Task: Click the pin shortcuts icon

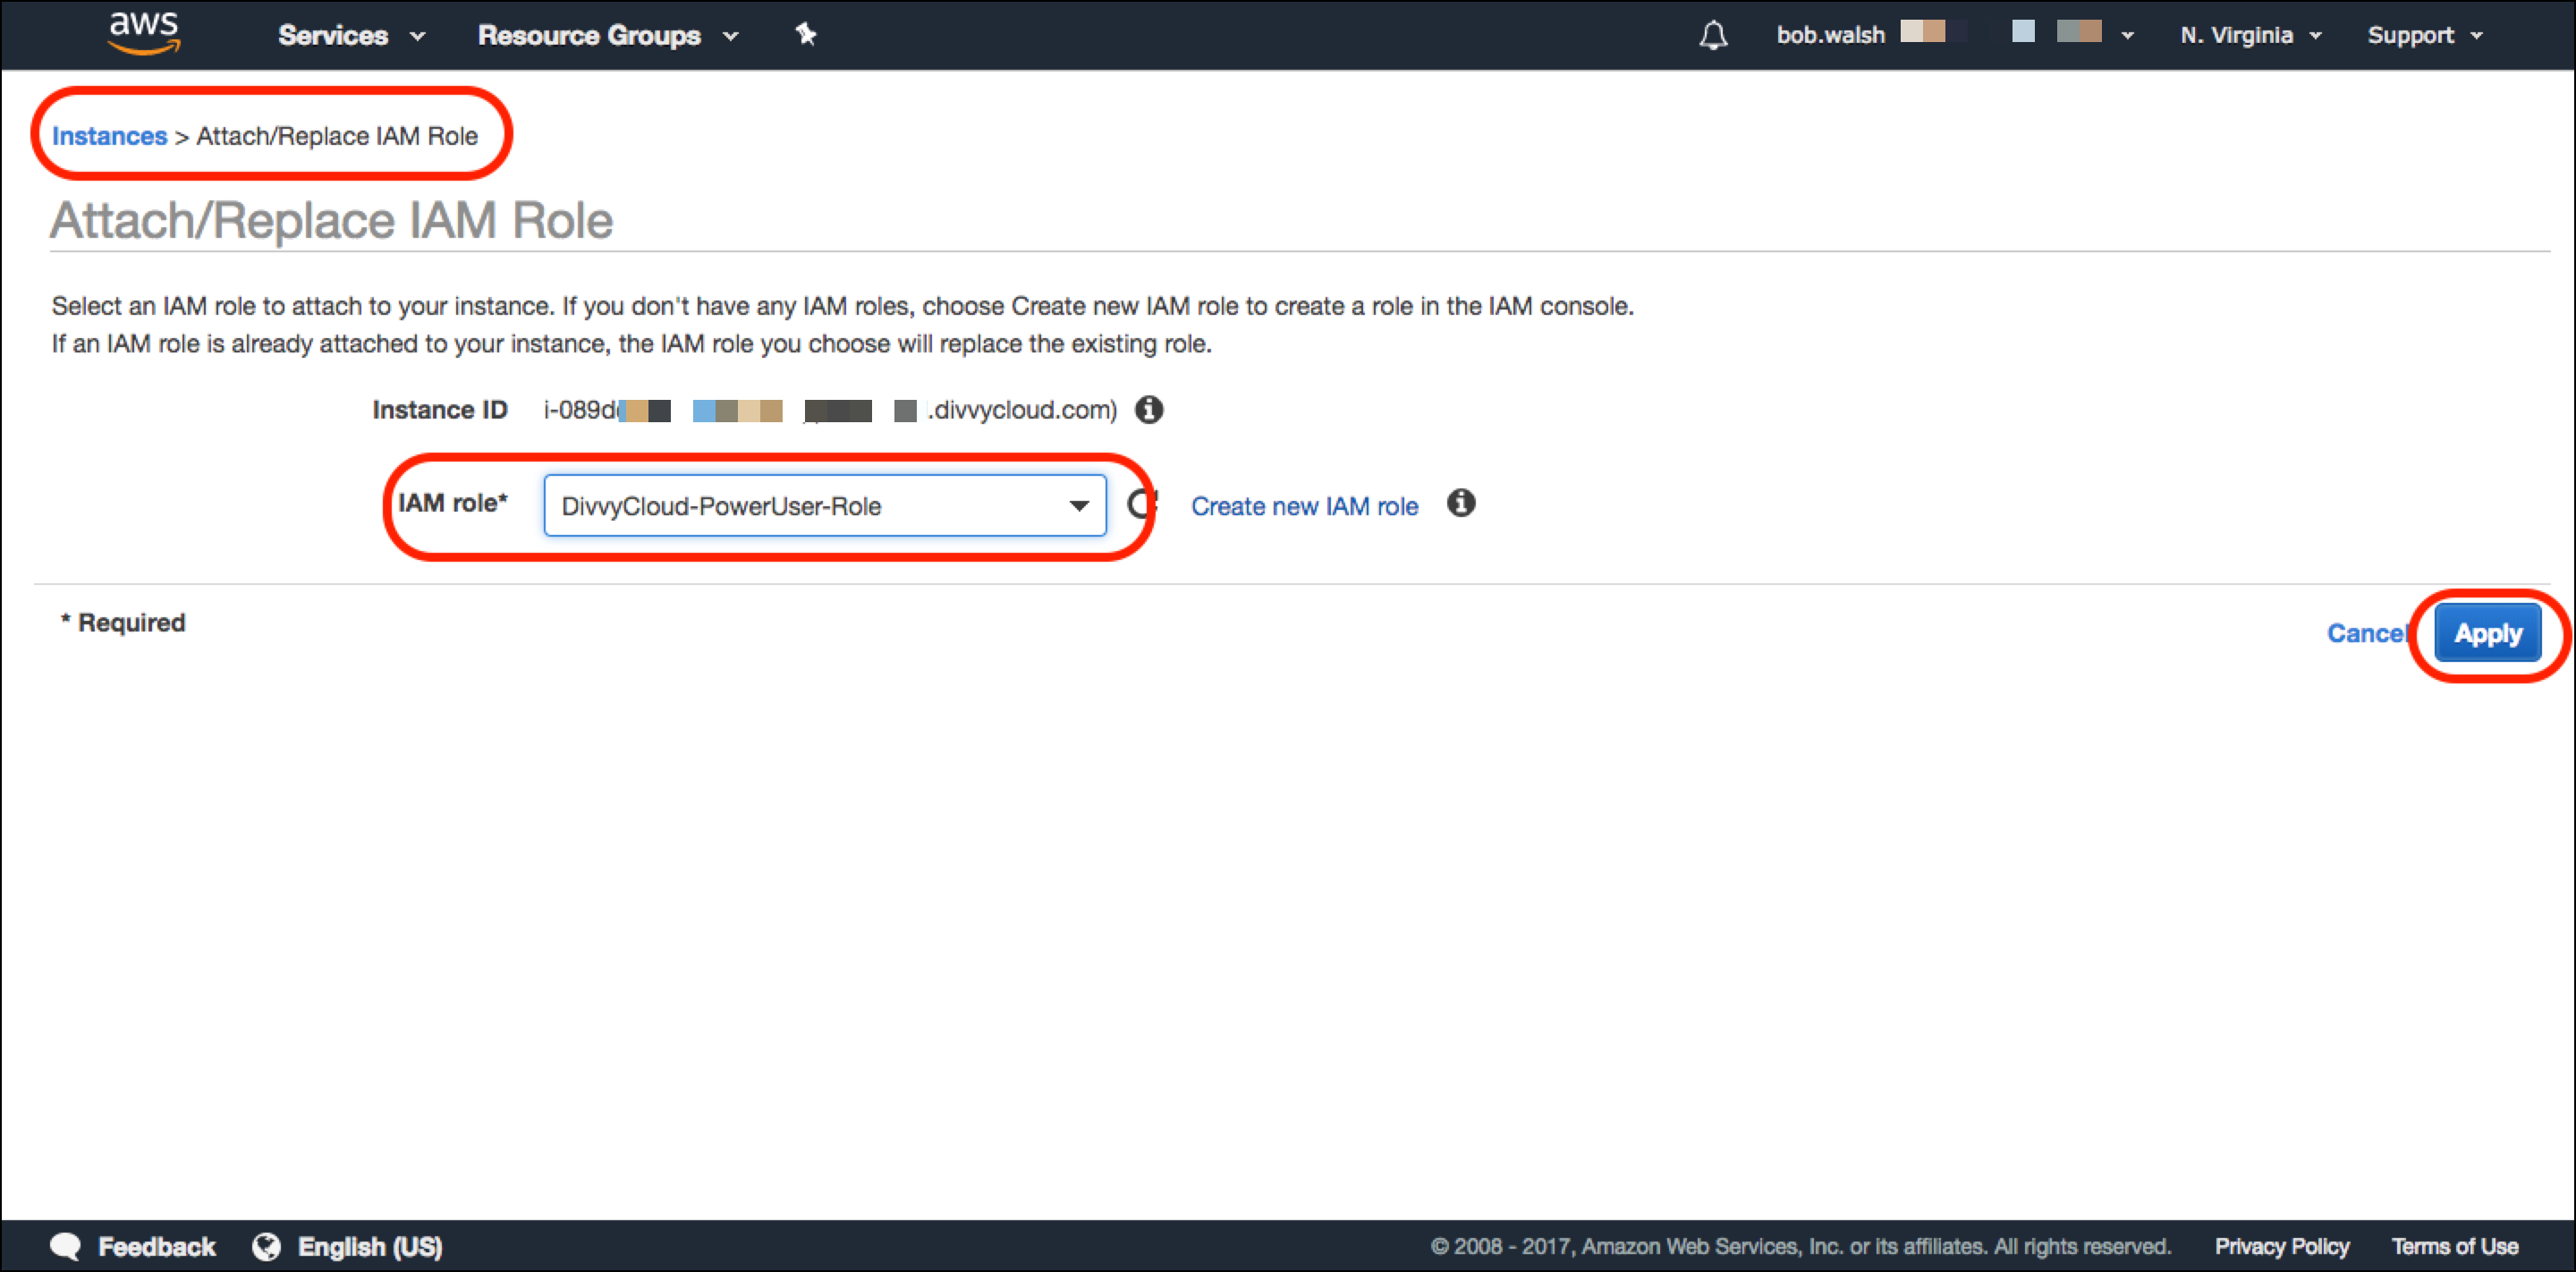Action: 806,35
